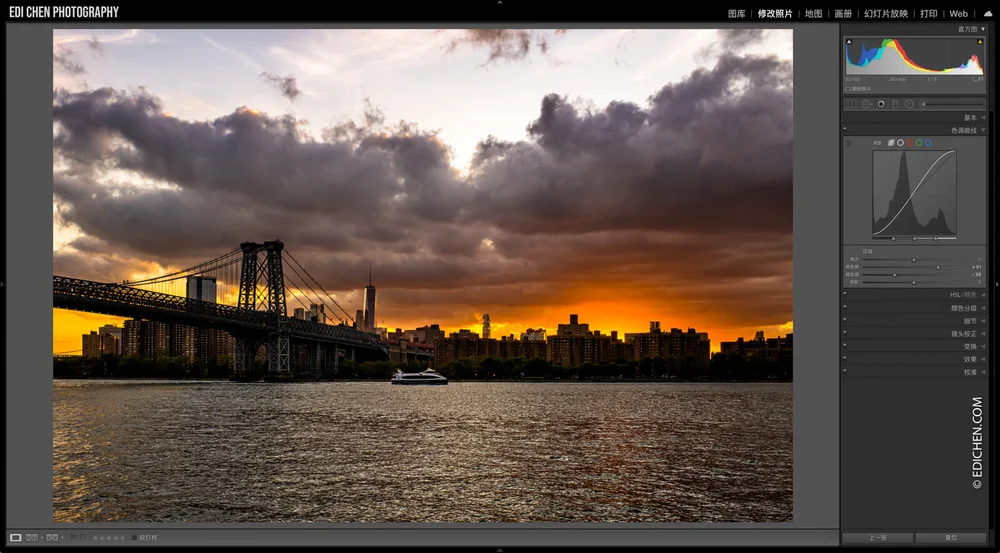Click the 阴影 slider handle in 区域
Screen dimensions: 1000x553
[914, 283]
